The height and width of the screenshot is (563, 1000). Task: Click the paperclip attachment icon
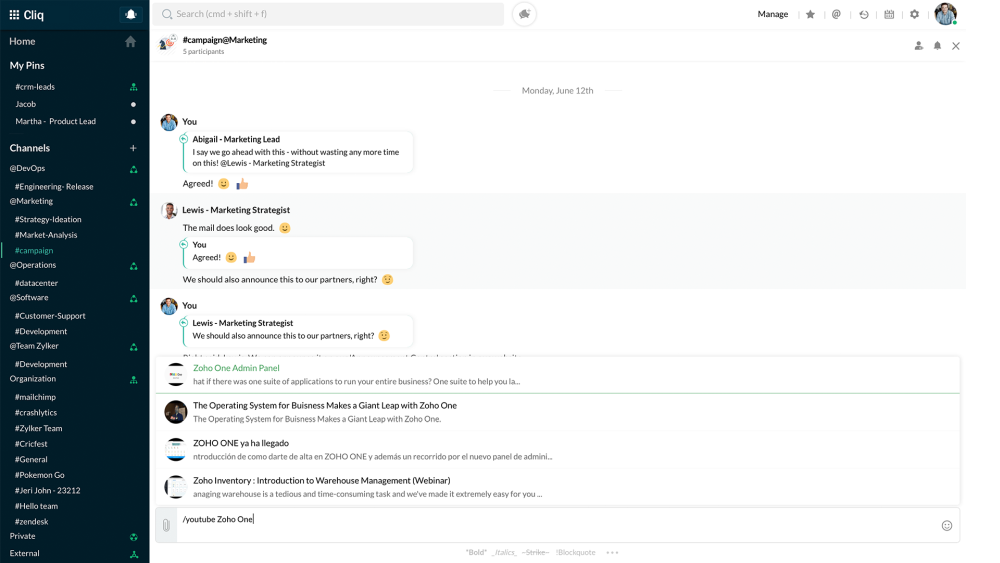click(167, 525)
